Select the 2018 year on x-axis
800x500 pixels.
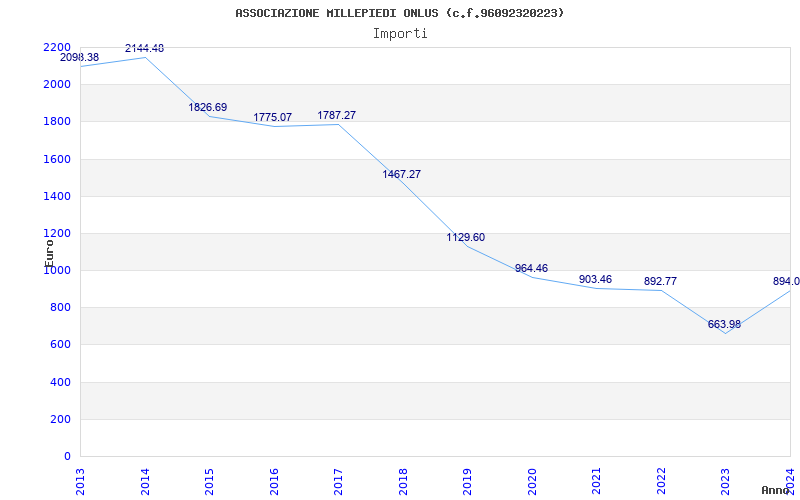(x=403, y=480)
